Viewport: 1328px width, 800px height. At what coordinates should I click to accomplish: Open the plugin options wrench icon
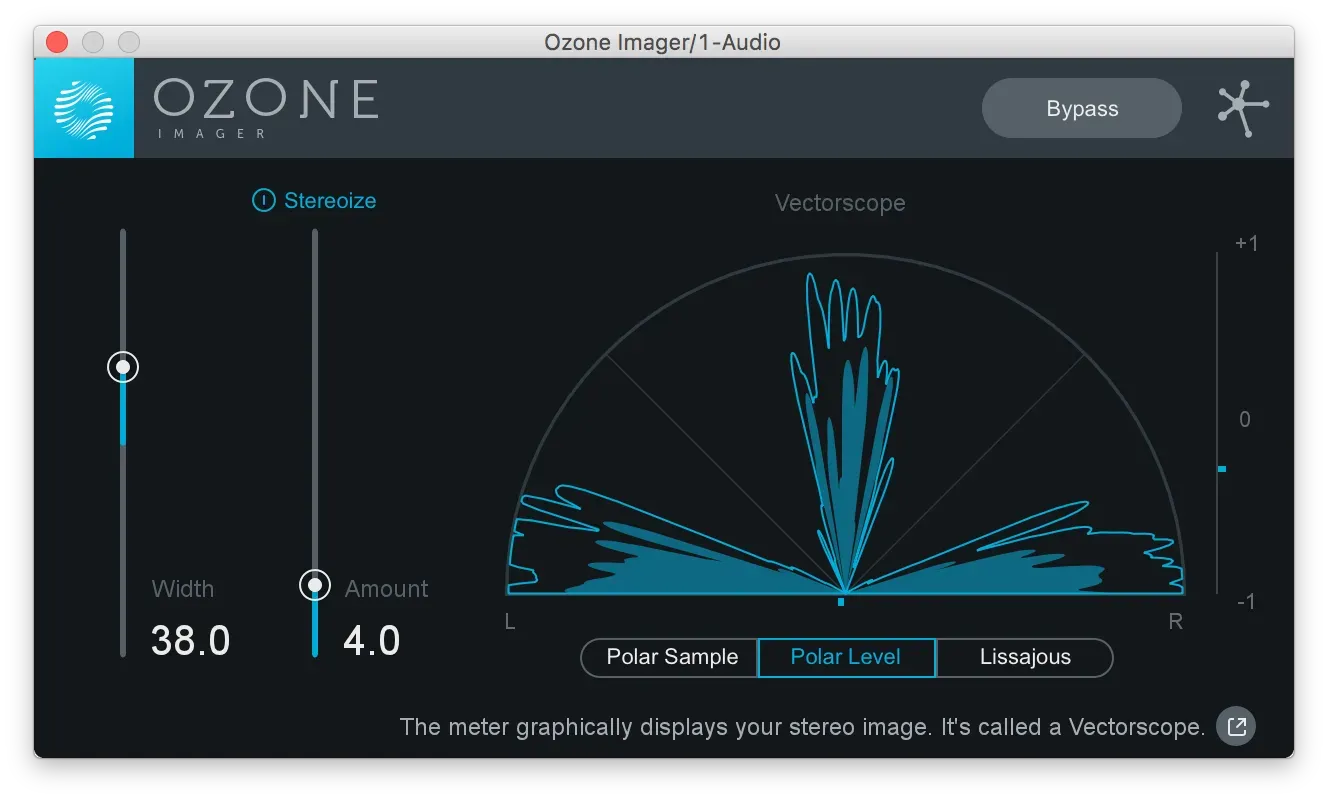(1240, 107)
